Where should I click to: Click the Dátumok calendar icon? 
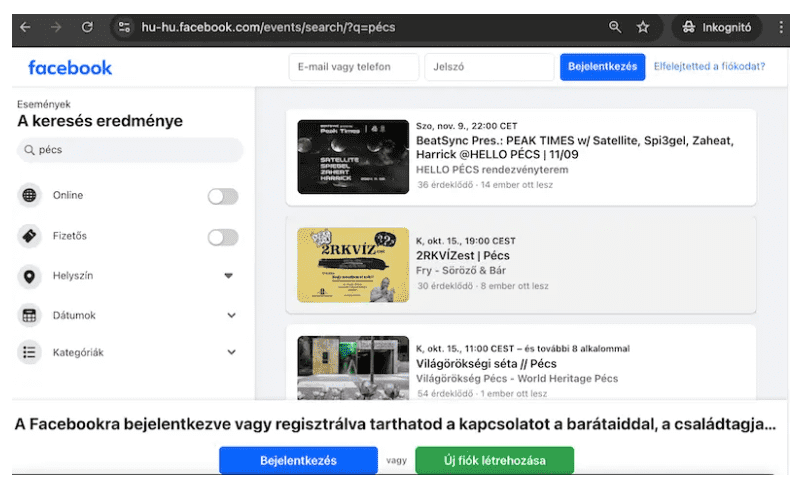[x=29, y=315]
